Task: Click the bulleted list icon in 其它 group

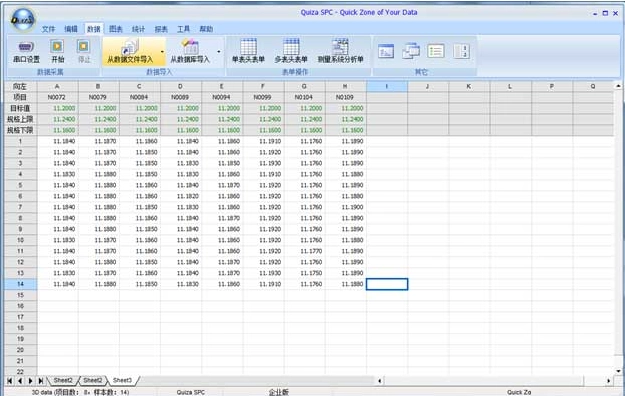Action: (436, 51)
